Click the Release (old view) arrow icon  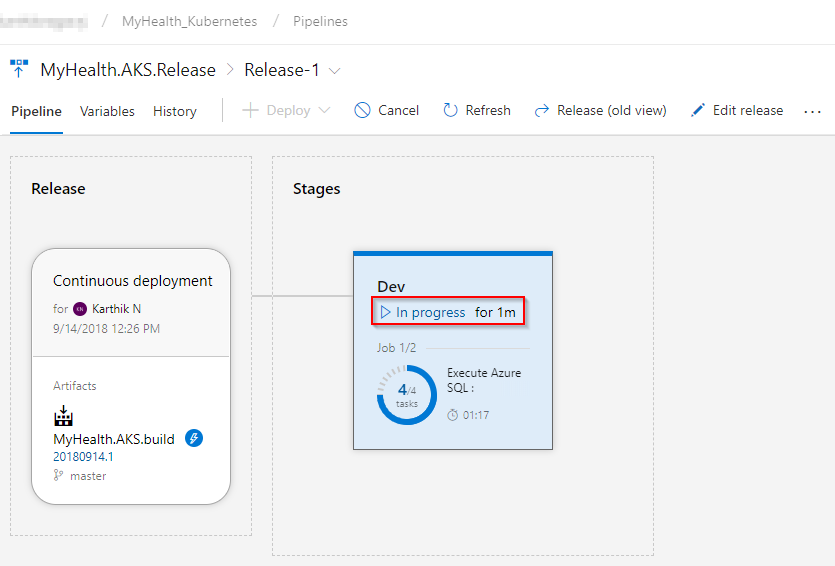542,110
